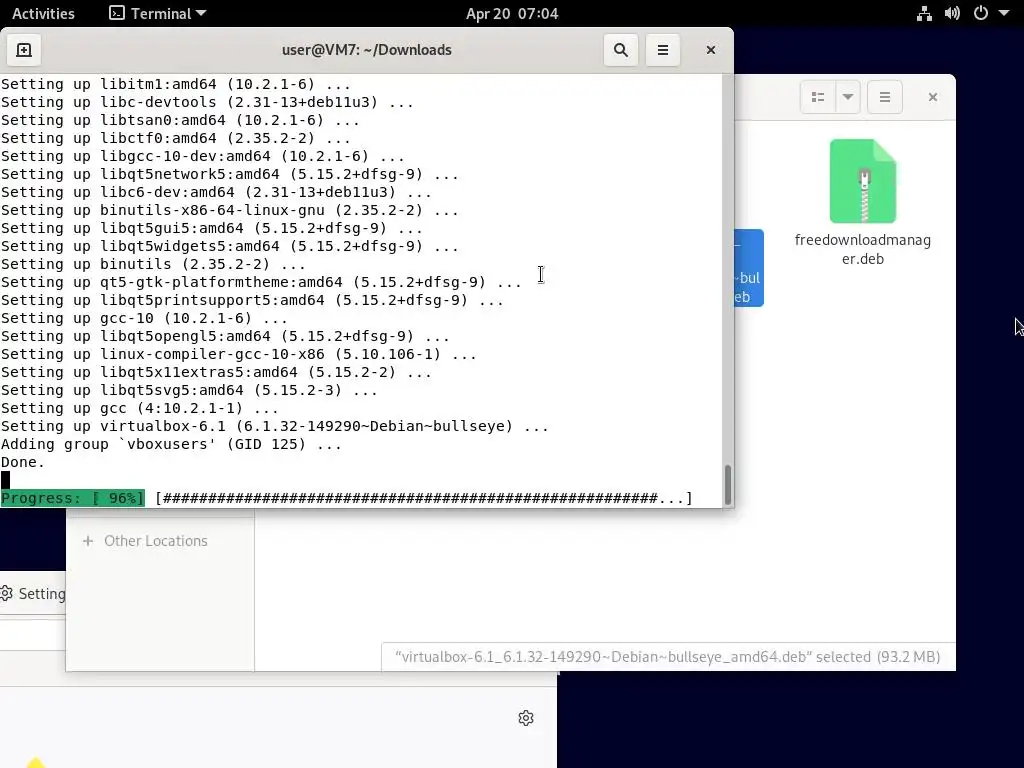Click the 'Adding group vboxusers' line
Viewport: 1024px width, 768px height.
pyautogui.click(x=171, y=445)
